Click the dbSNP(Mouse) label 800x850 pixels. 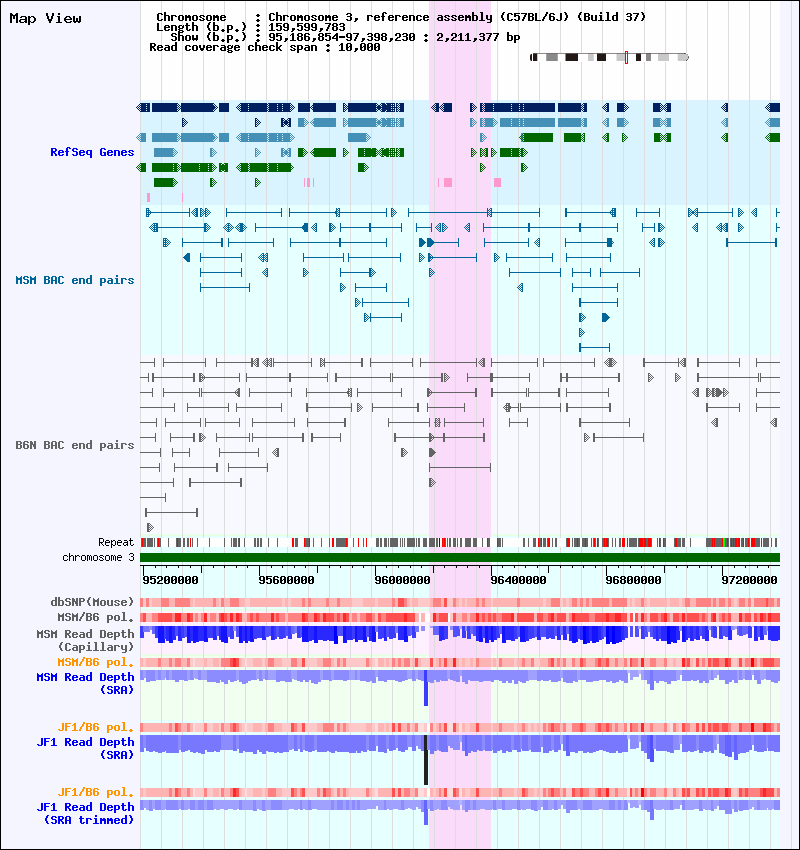[92, 602]
